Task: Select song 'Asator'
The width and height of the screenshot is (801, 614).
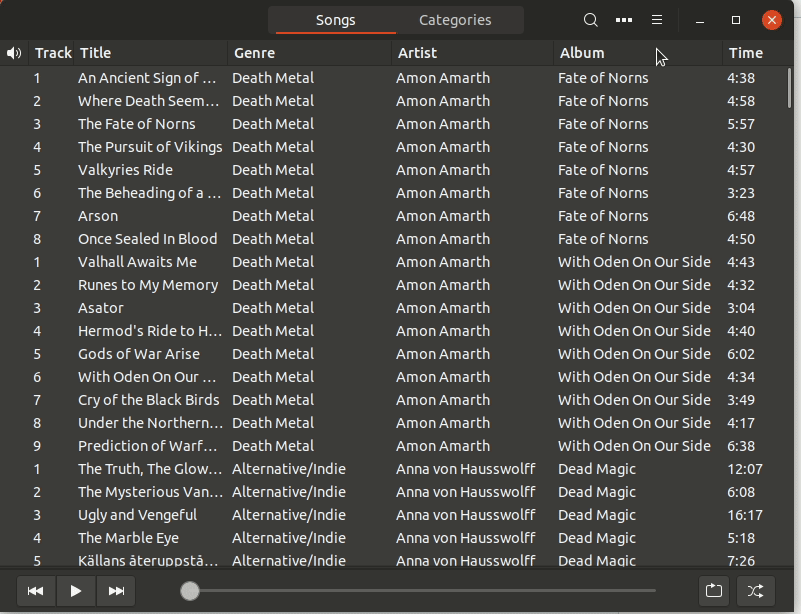Action: pos(101,308)
